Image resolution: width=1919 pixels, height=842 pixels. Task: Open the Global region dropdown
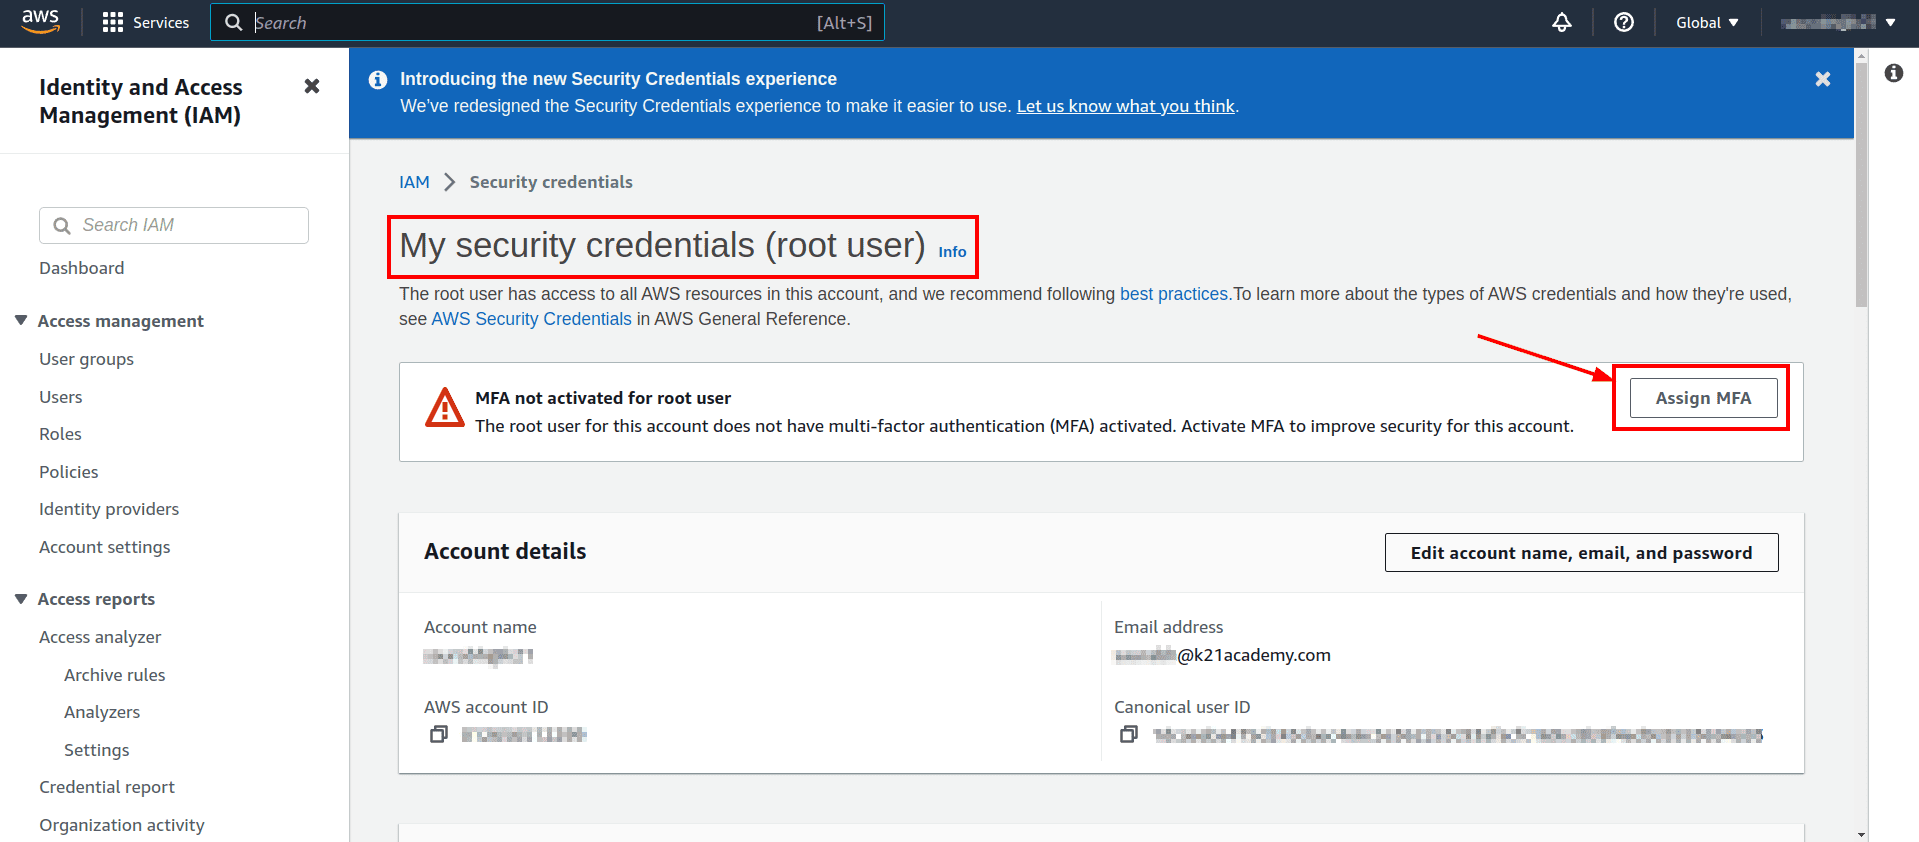click(x=1706, y=22)
